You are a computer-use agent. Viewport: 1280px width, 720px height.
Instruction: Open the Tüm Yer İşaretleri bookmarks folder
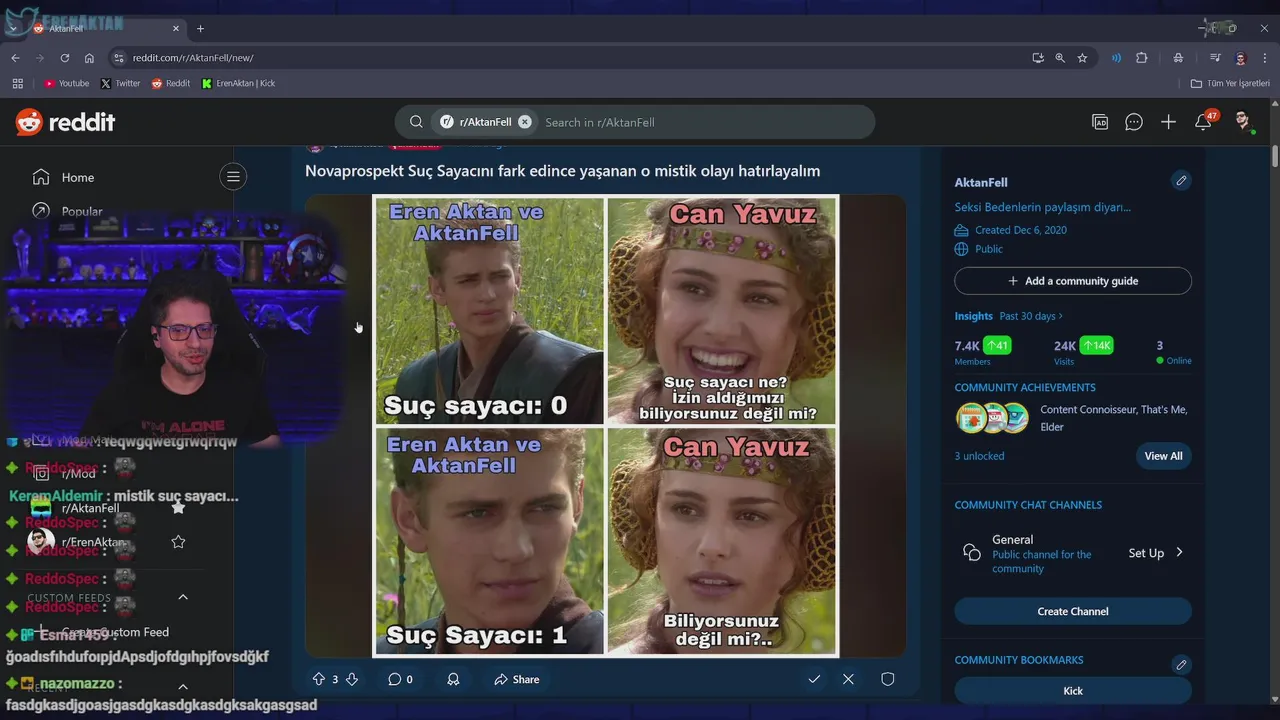coord(1230,84)
